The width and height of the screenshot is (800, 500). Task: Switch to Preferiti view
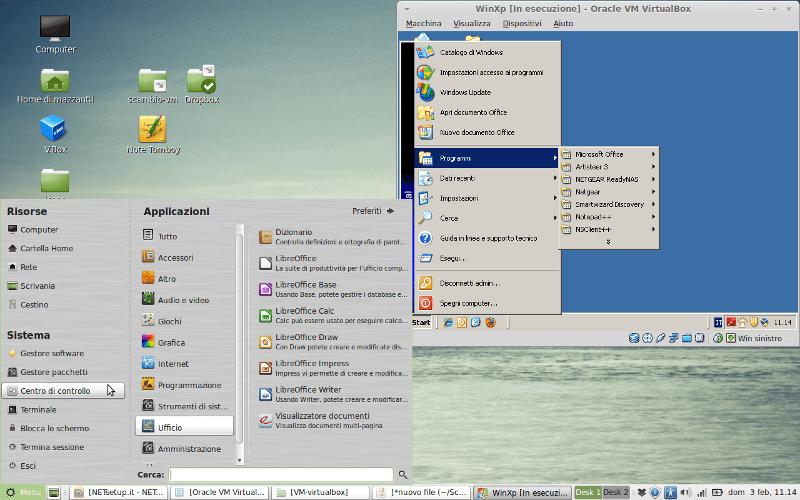[373, 211]
